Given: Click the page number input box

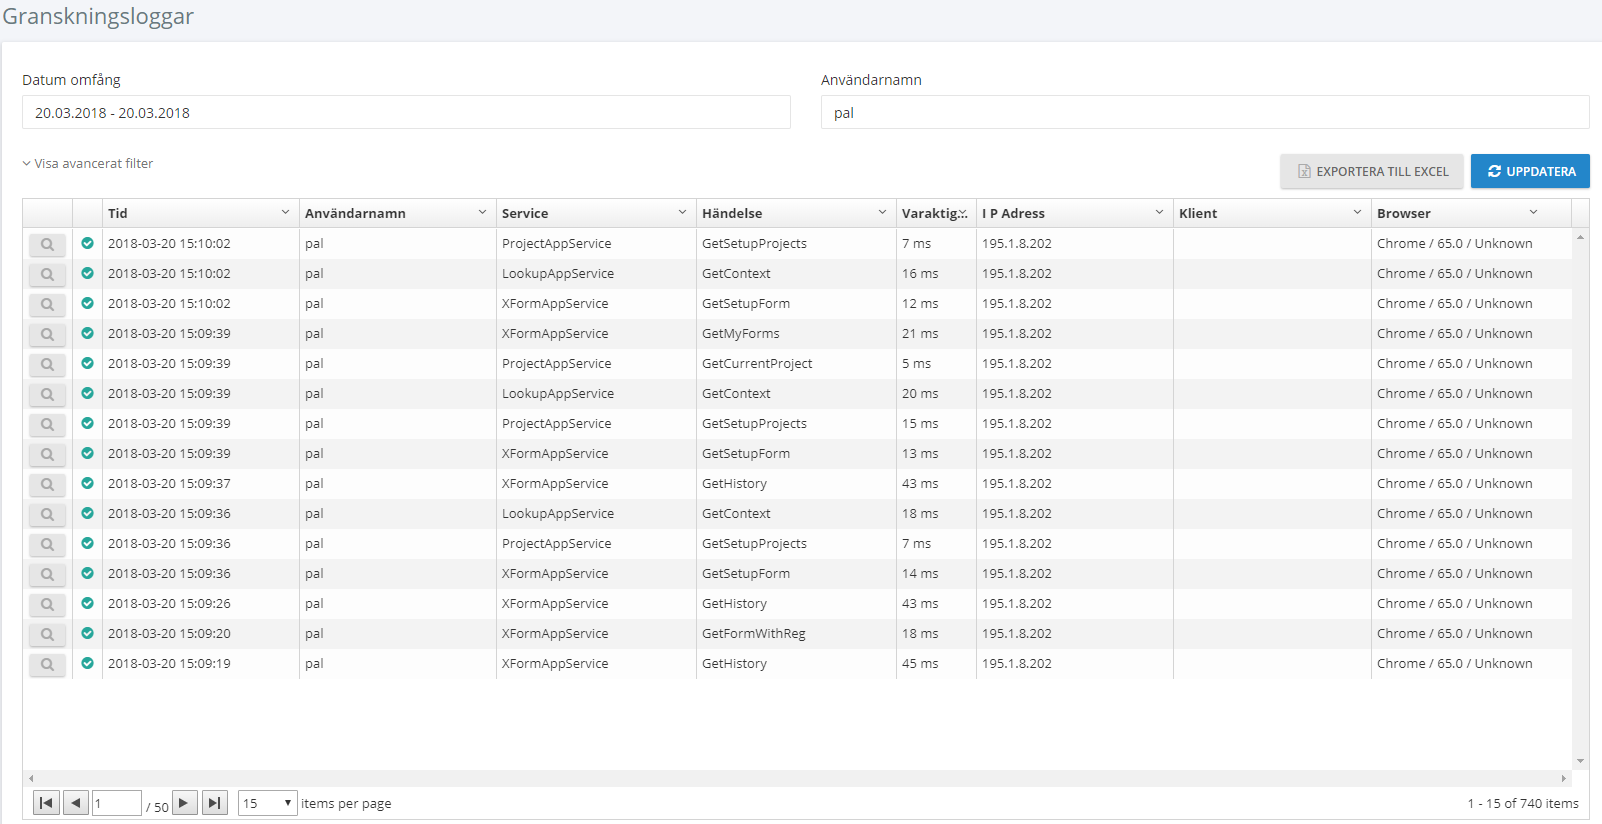Looking at the screenshot, I should tap(117, 803).
